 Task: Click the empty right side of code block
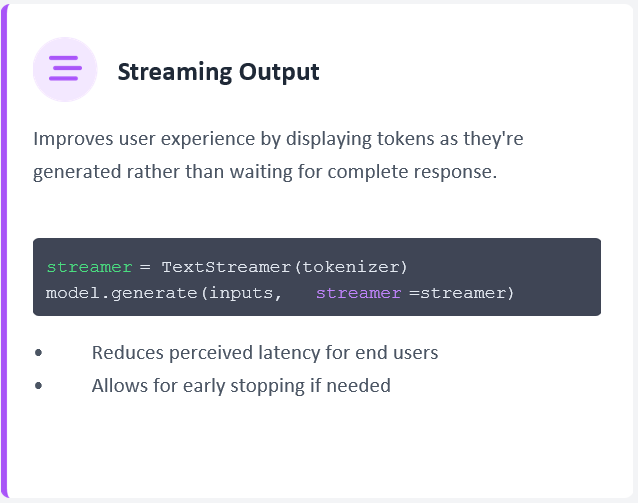560,278
